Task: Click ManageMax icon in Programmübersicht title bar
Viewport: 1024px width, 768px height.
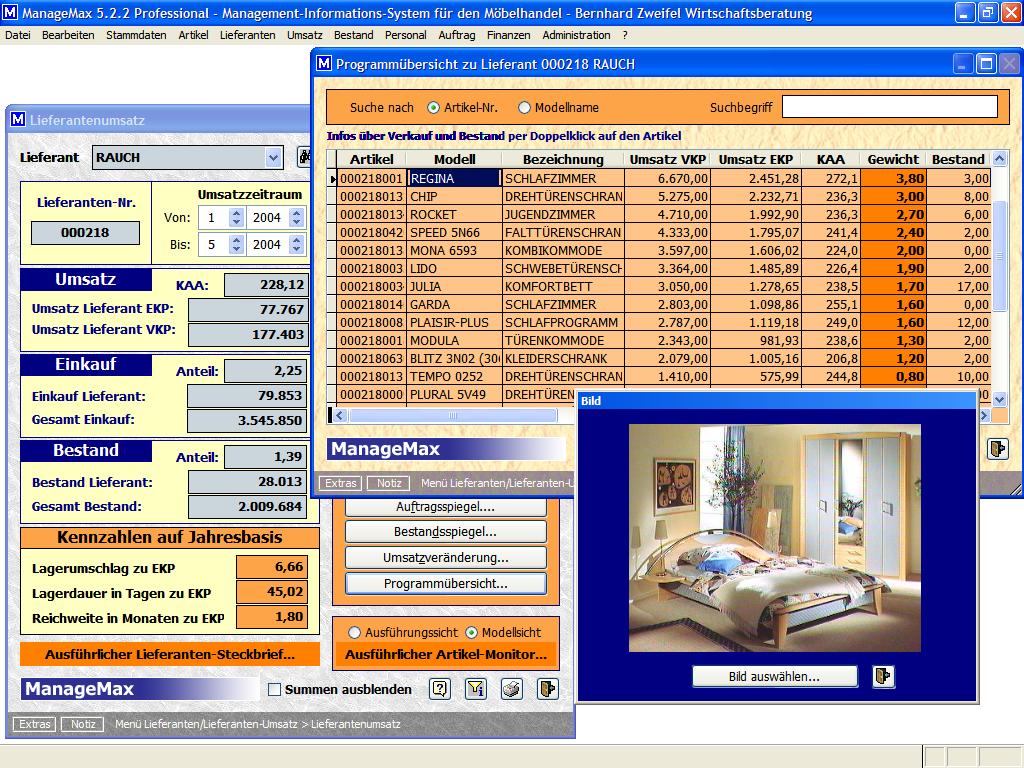Action: [324, 64]
